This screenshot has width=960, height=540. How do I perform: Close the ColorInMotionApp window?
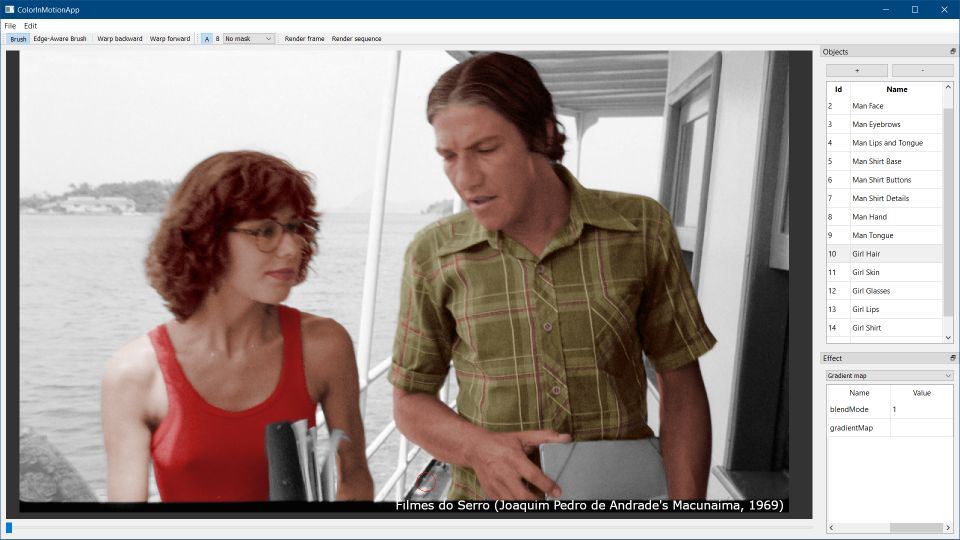pos(944,9)
